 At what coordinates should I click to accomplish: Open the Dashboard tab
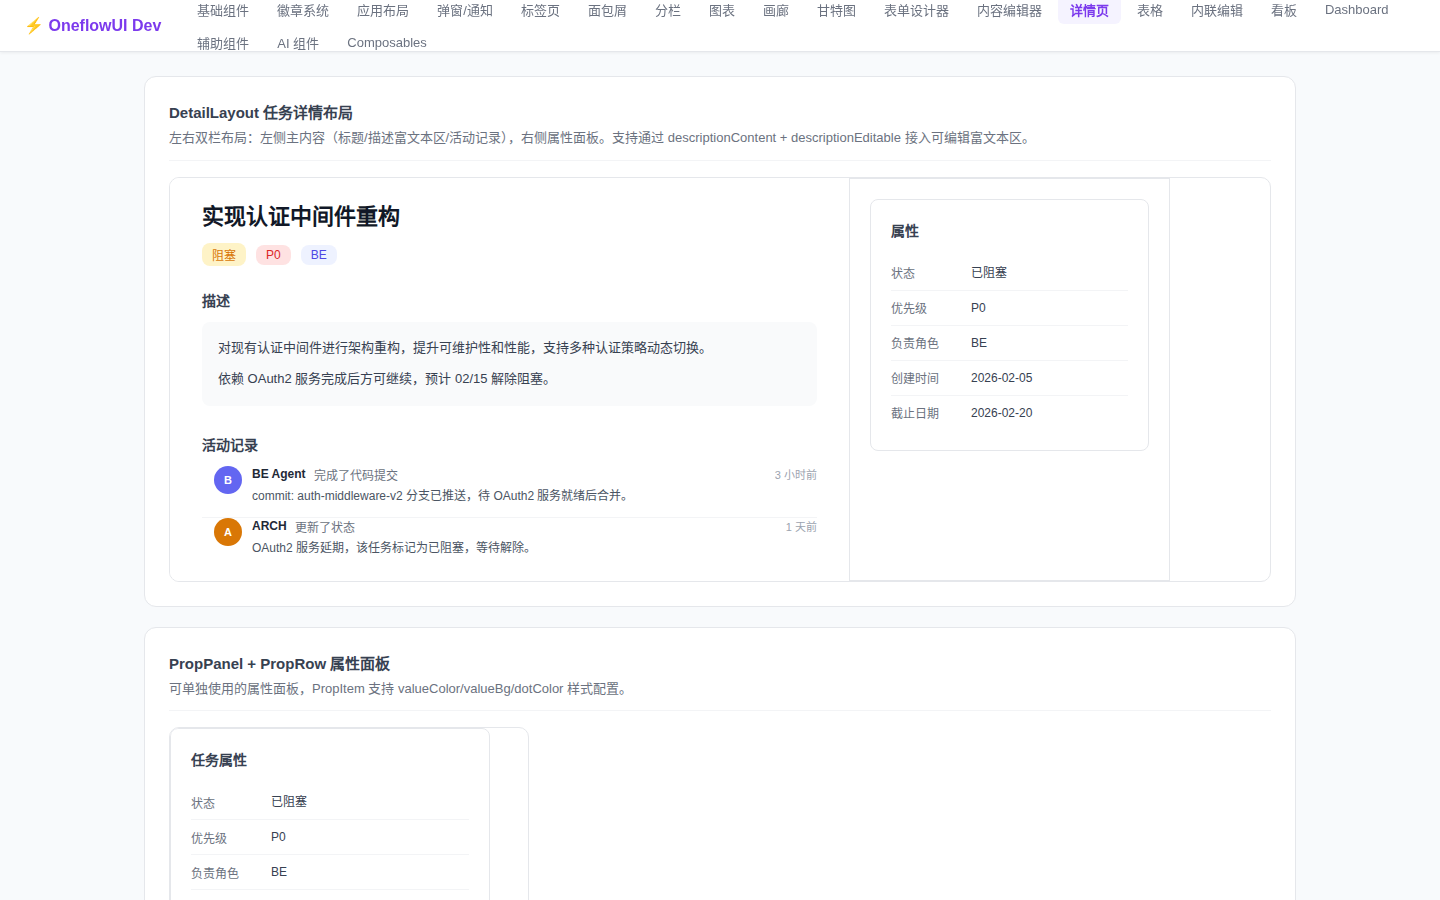(1356, 10)
